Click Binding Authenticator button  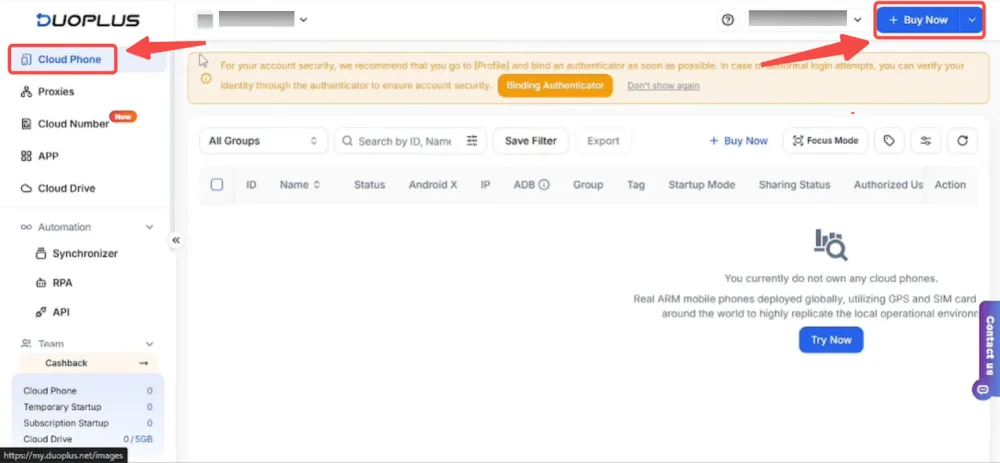point(555,85)
